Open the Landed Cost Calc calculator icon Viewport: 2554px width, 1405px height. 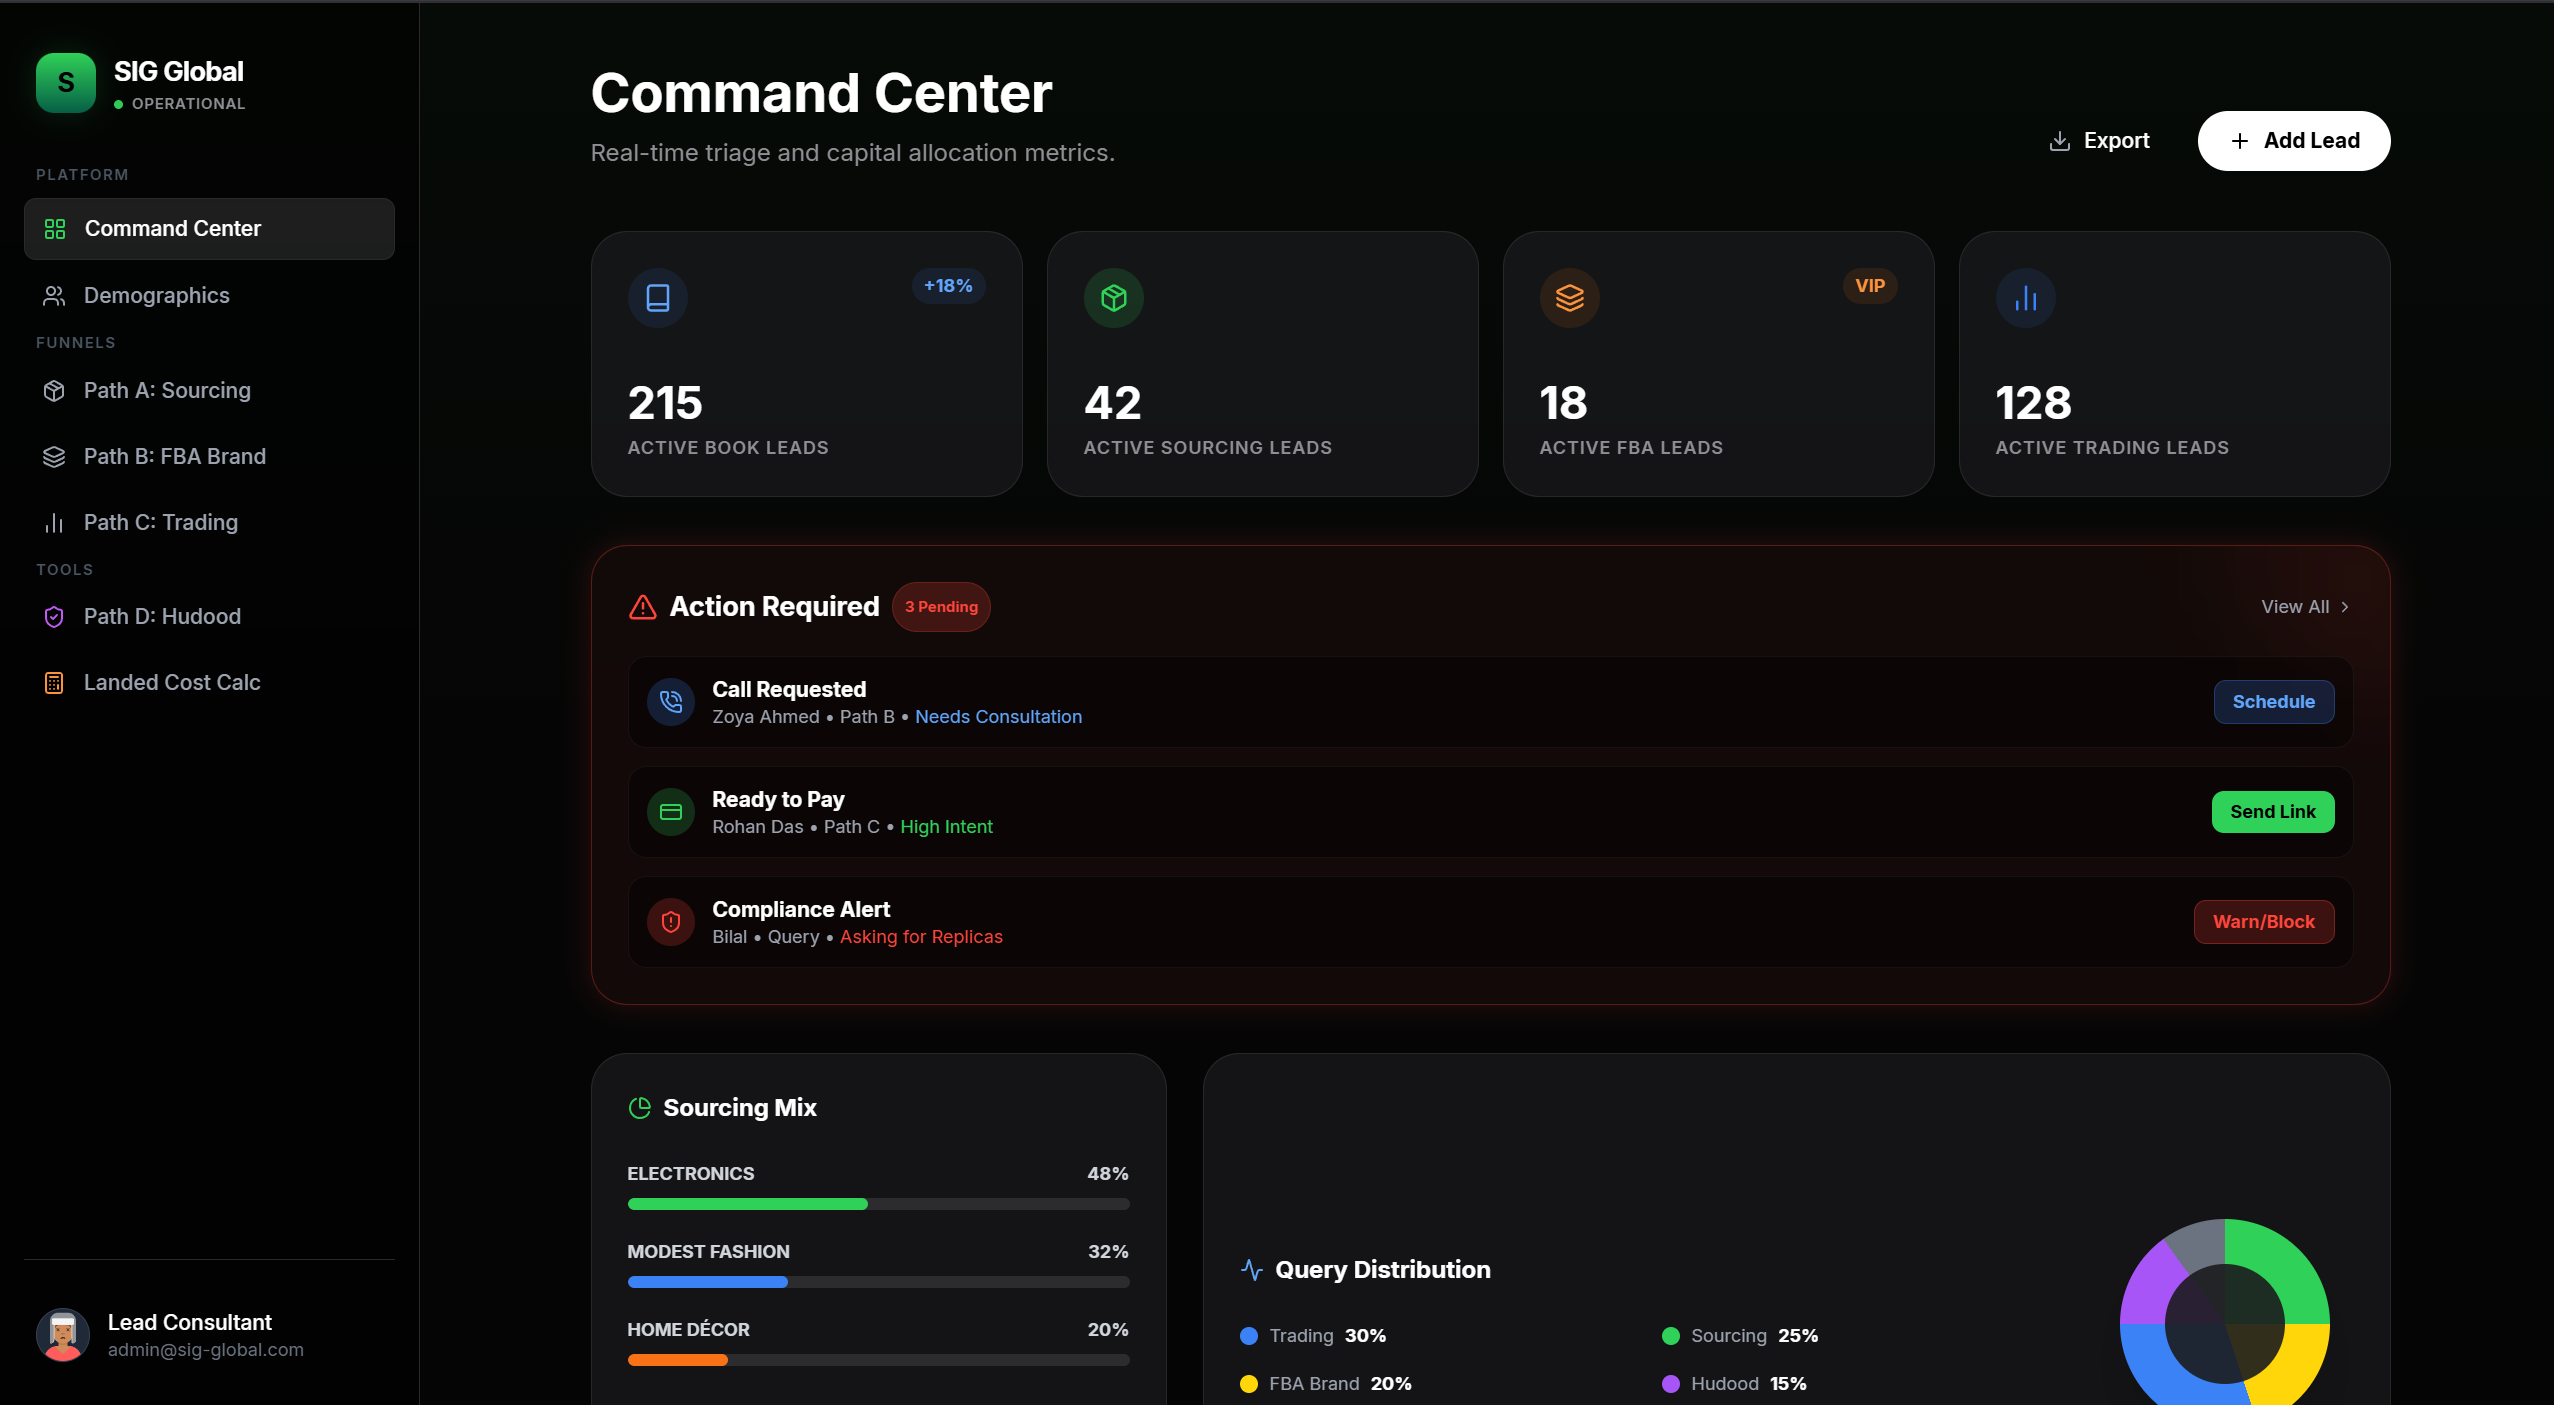tap(55, 682)
